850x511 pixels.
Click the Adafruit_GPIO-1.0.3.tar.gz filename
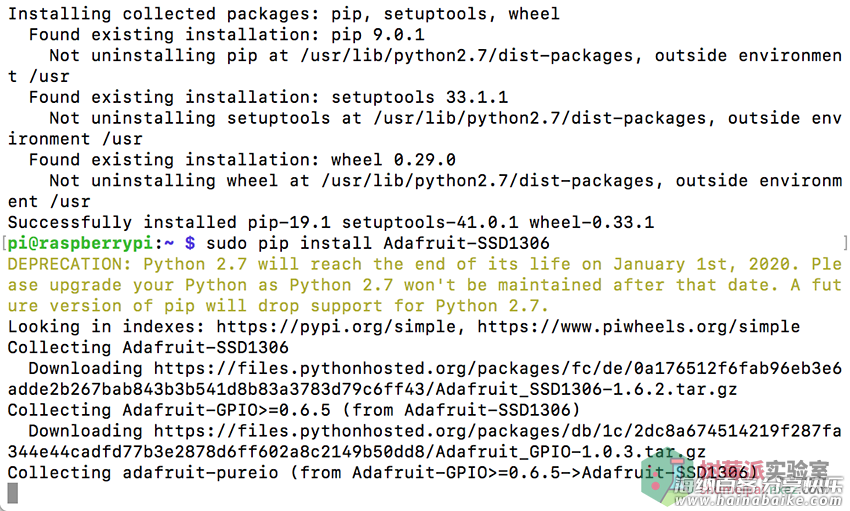(570, 452)
